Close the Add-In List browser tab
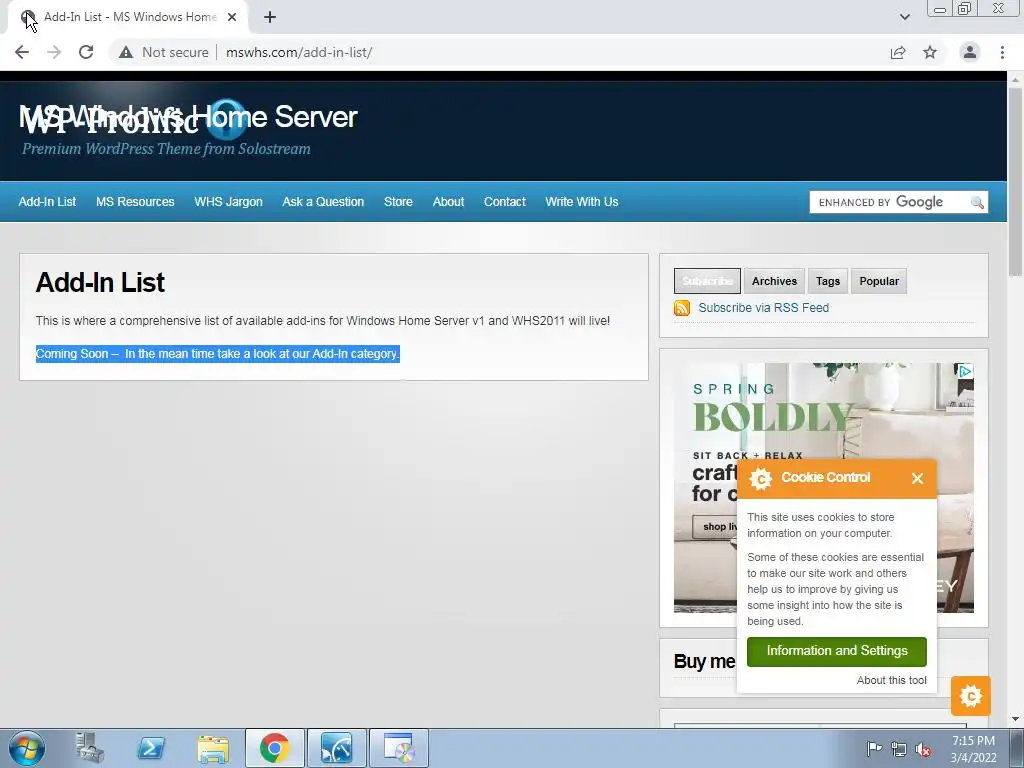This screenshot has height=768, width=1024. [232, 17]
